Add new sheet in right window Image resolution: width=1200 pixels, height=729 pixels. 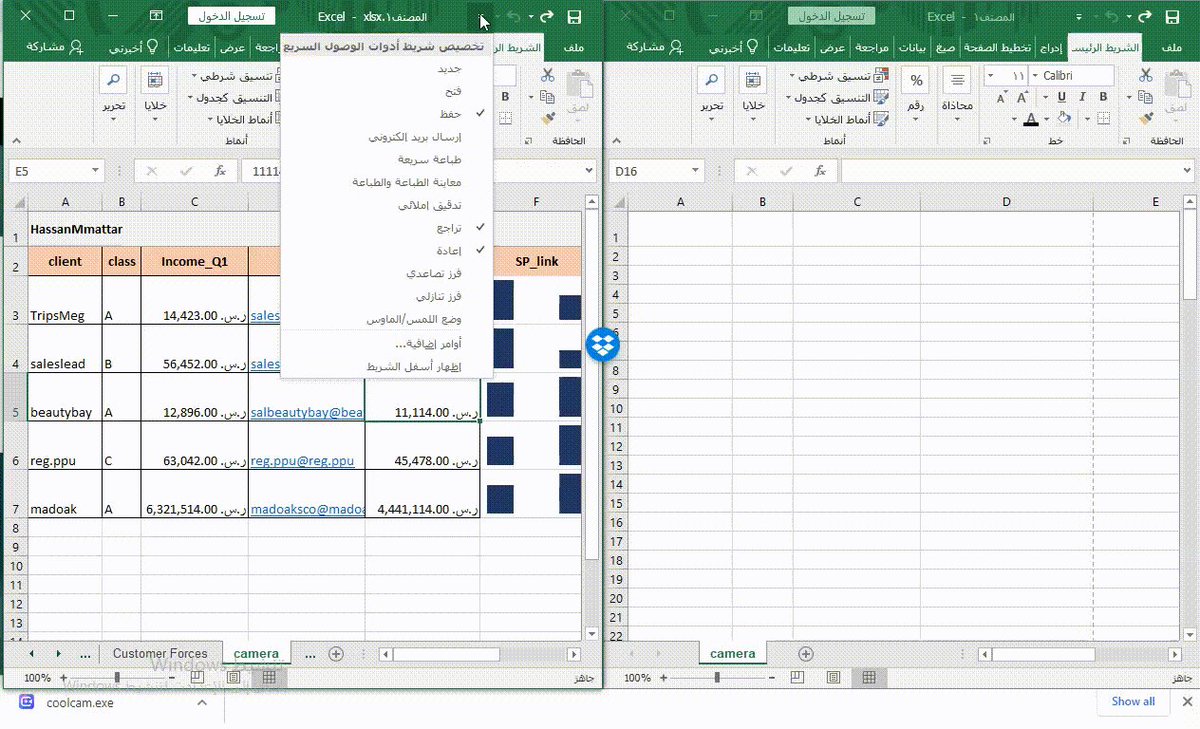[806, 653]
